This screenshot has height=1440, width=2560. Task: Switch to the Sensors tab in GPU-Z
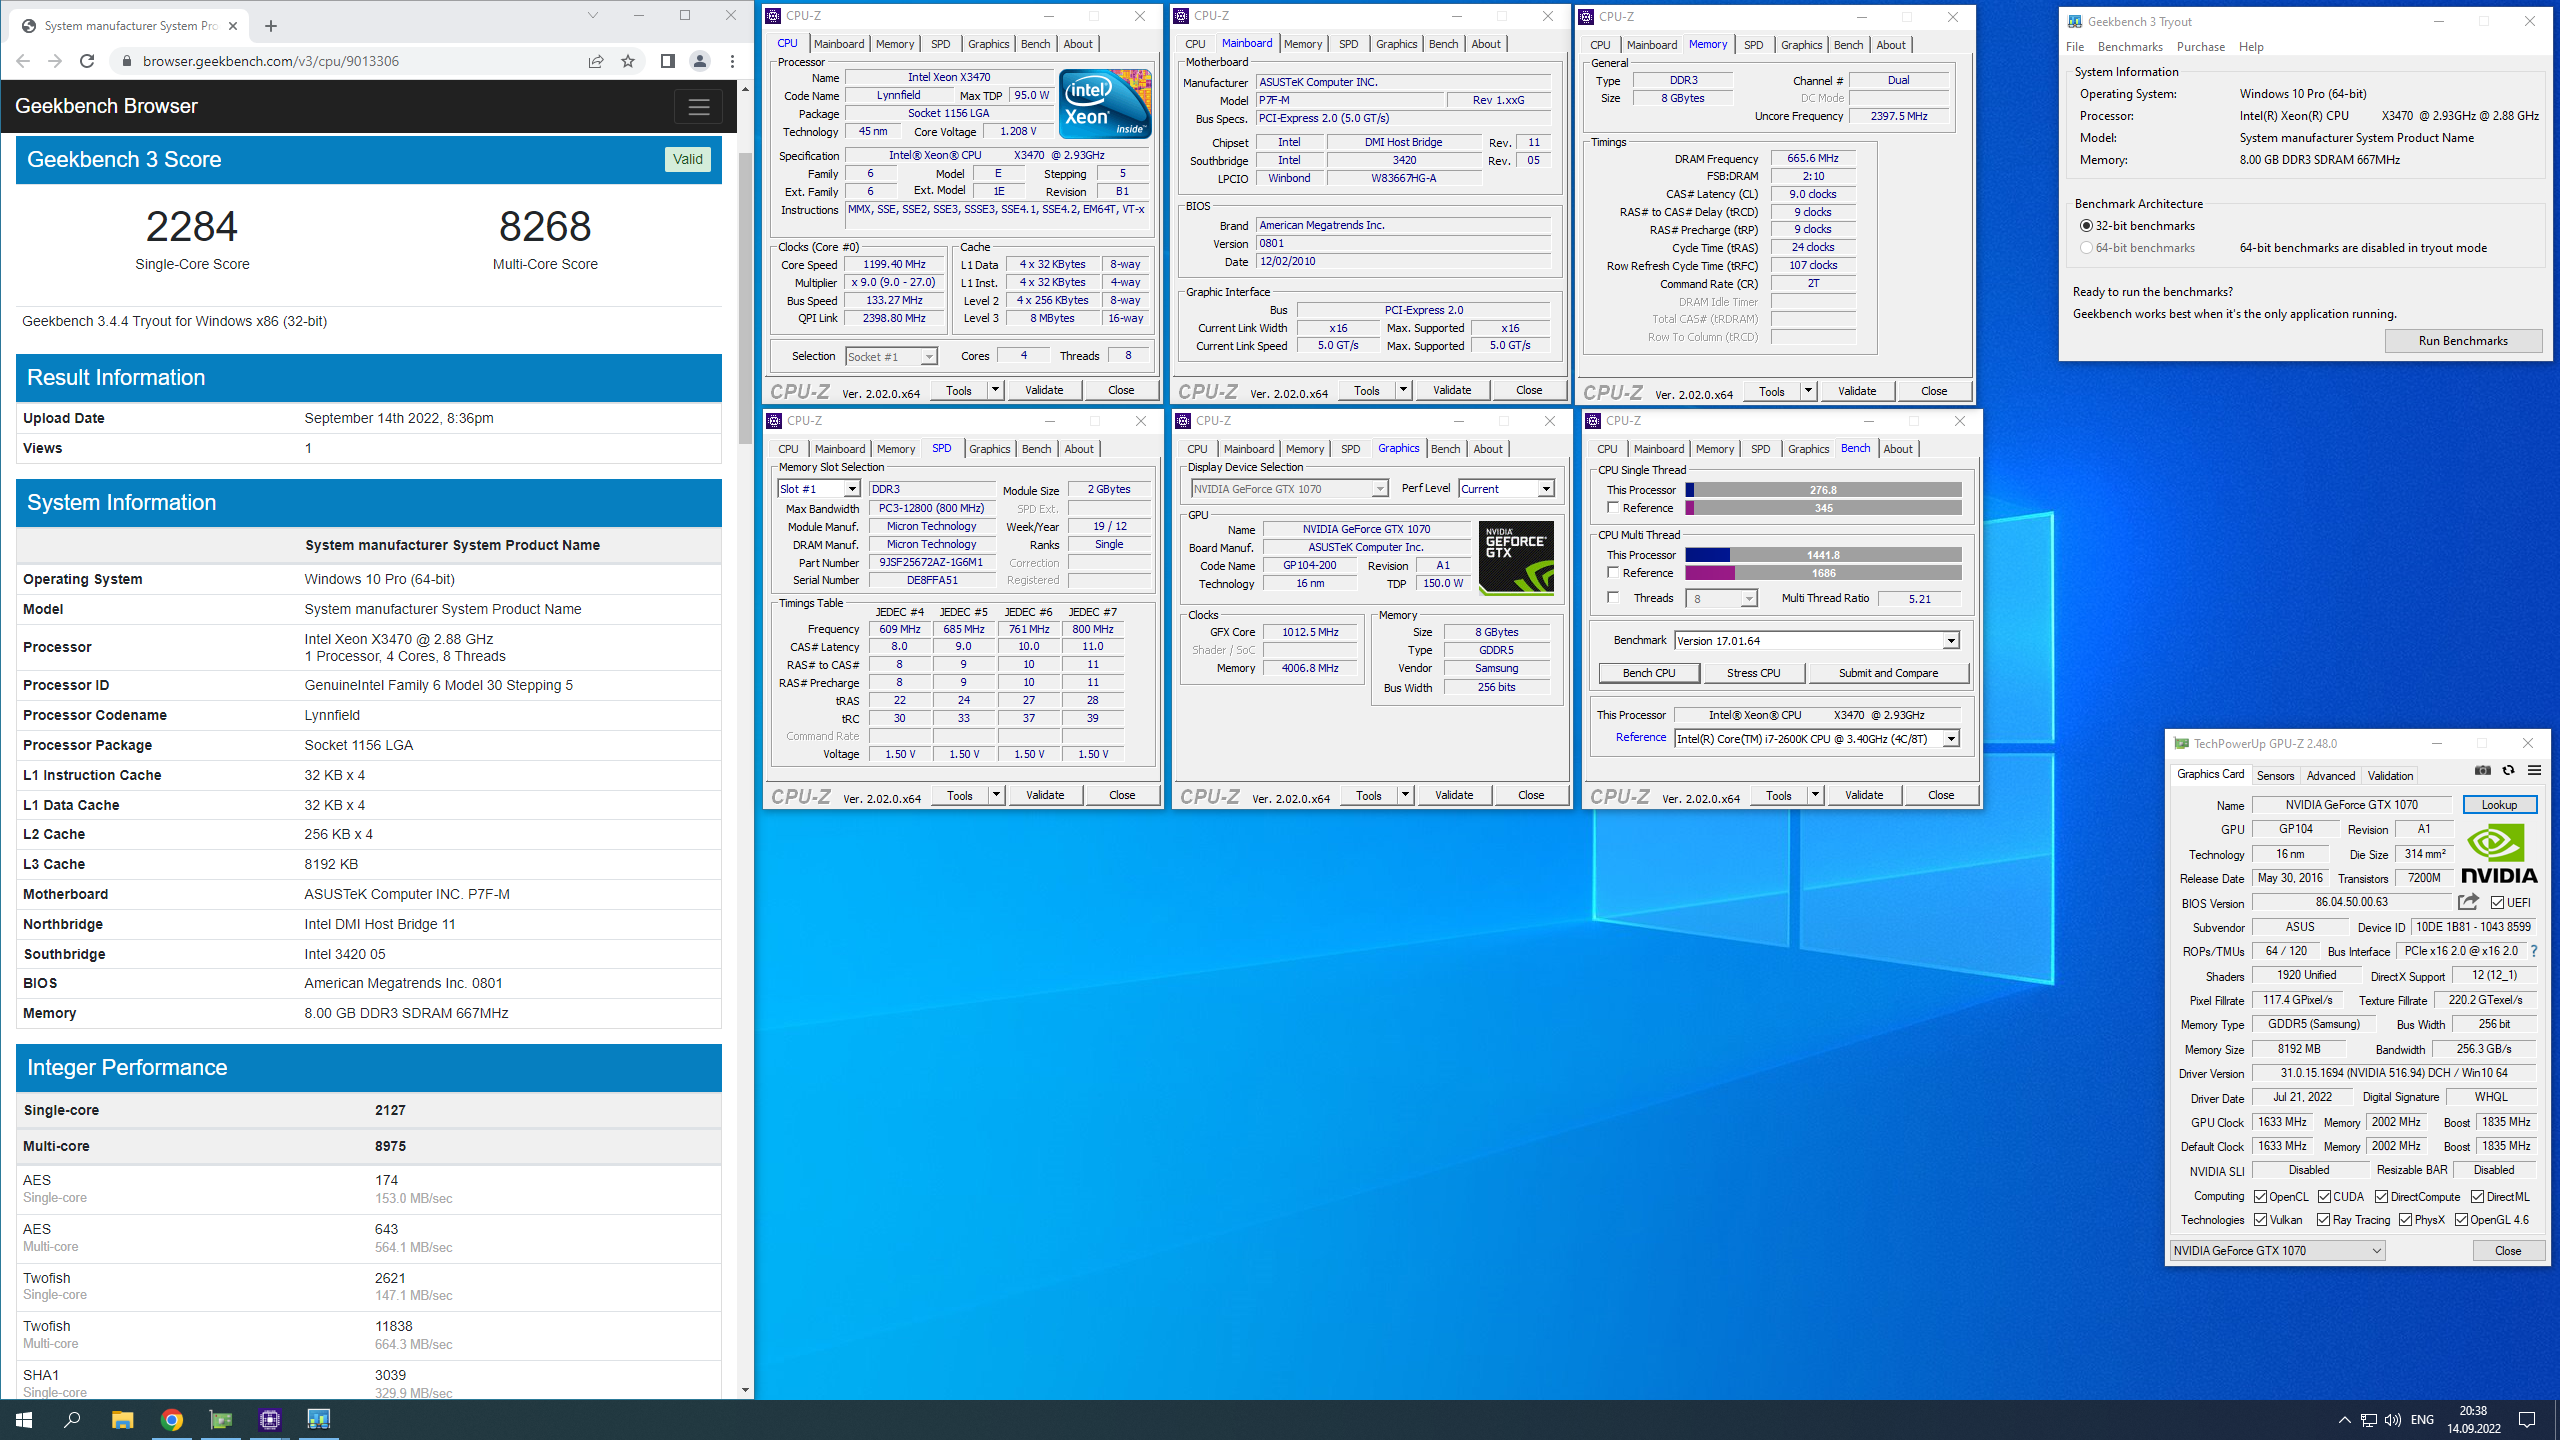pyautogui.click(x=2275, y=776)
